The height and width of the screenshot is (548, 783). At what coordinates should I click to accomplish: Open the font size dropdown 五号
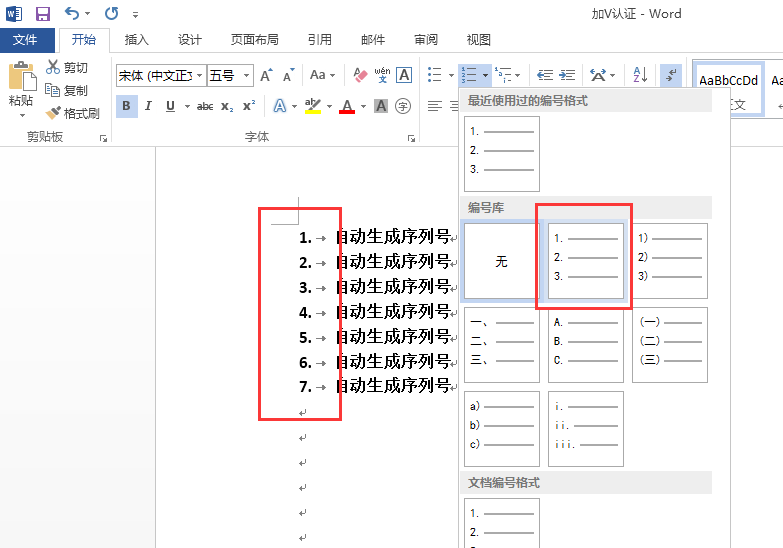point(246,76)
